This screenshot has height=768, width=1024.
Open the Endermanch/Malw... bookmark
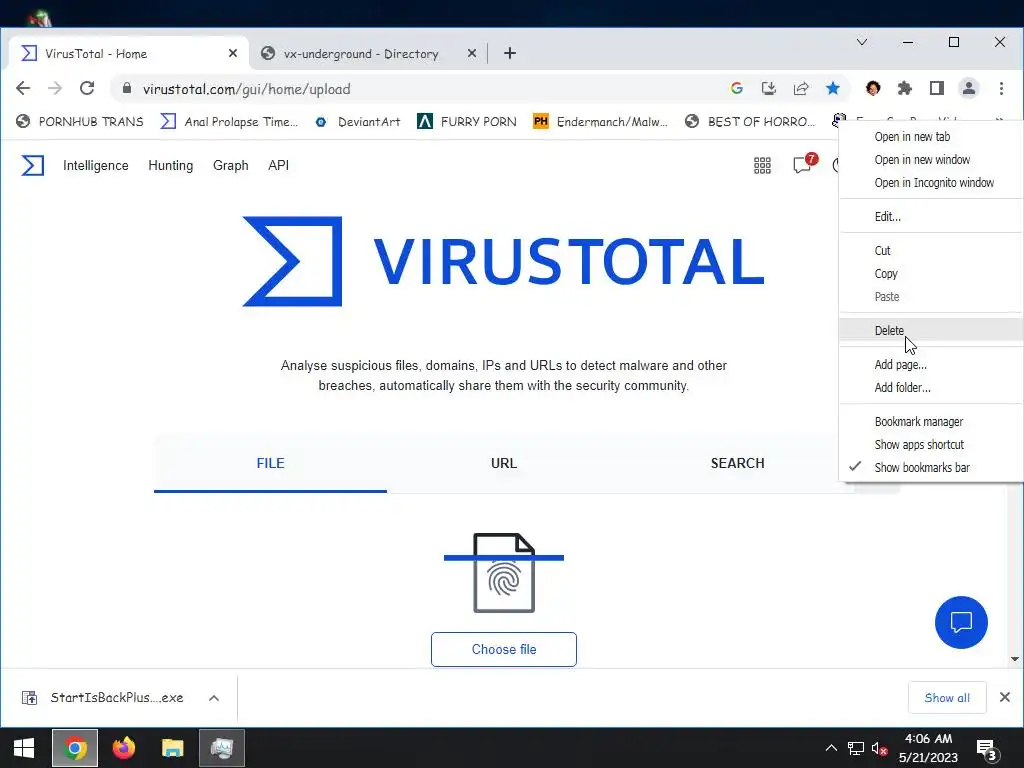point(601,121)
